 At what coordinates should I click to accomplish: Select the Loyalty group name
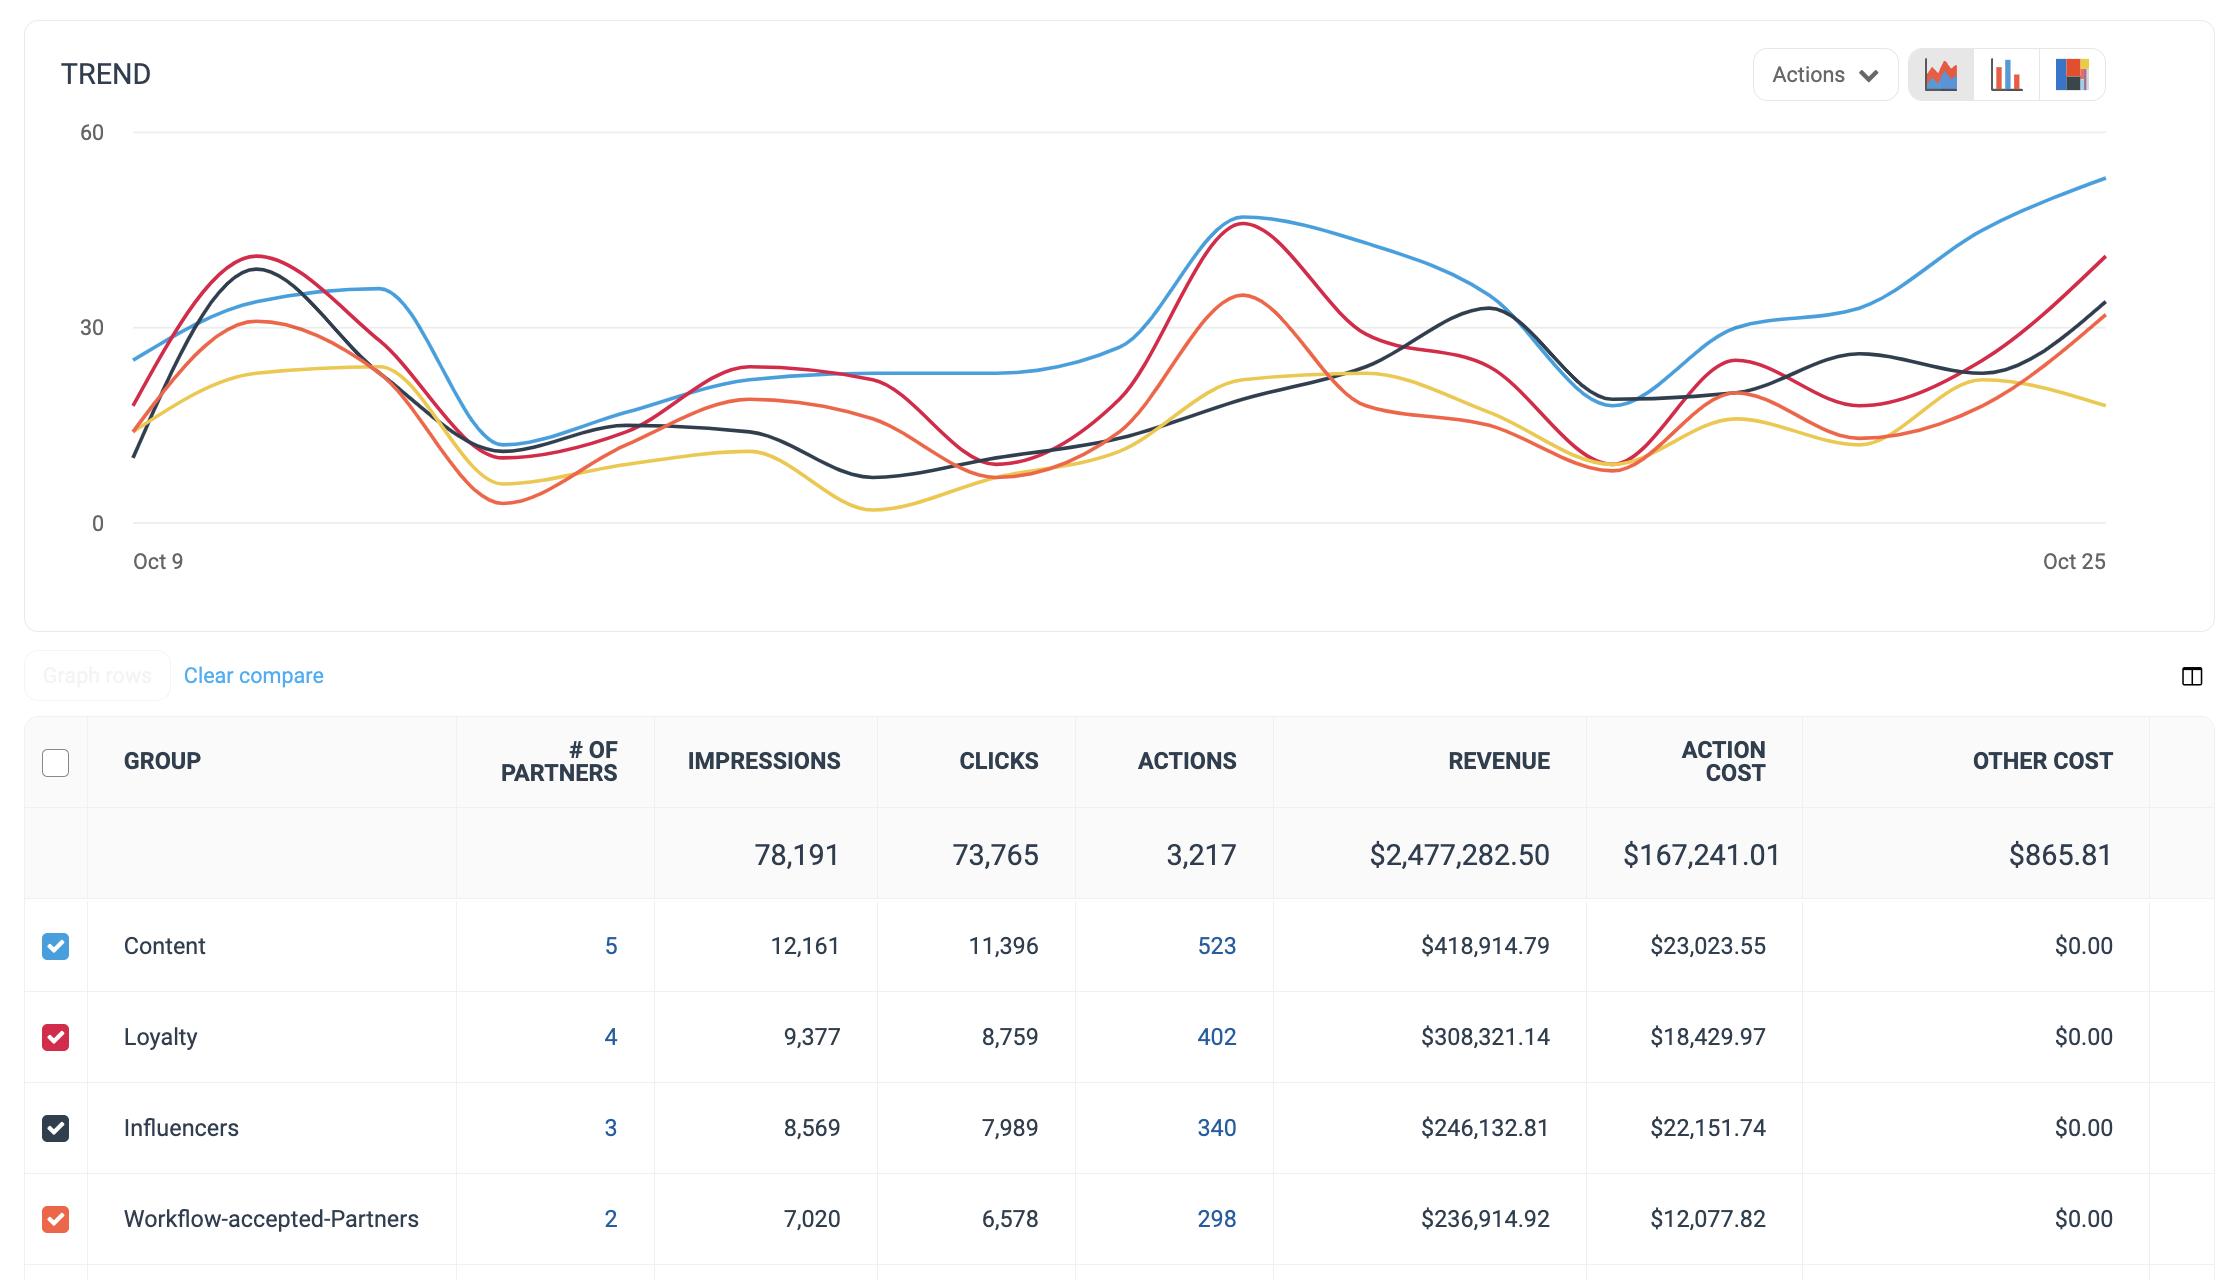(160, 1037)
